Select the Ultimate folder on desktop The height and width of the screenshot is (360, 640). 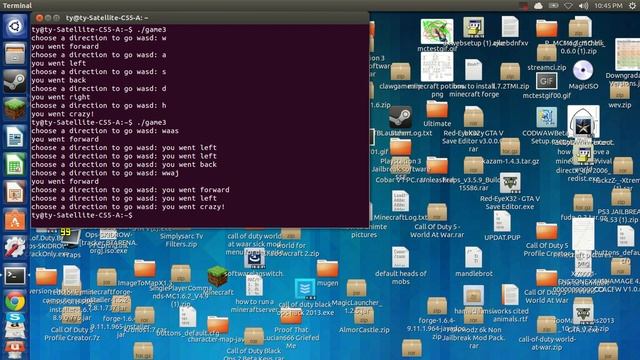click(437, 109)
